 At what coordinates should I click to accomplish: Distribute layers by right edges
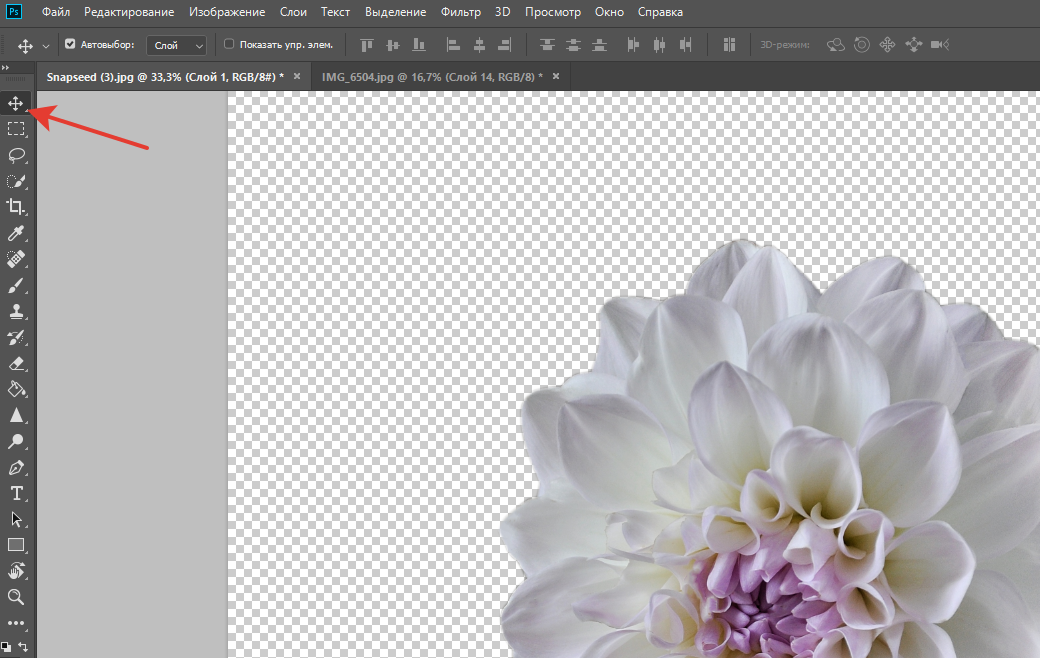point(685,45)
